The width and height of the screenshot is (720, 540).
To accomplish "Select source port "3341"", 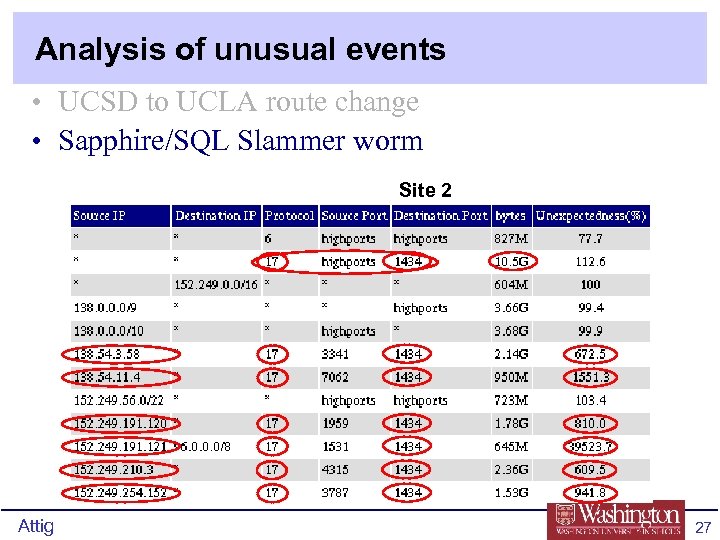I will coord(335,354).
